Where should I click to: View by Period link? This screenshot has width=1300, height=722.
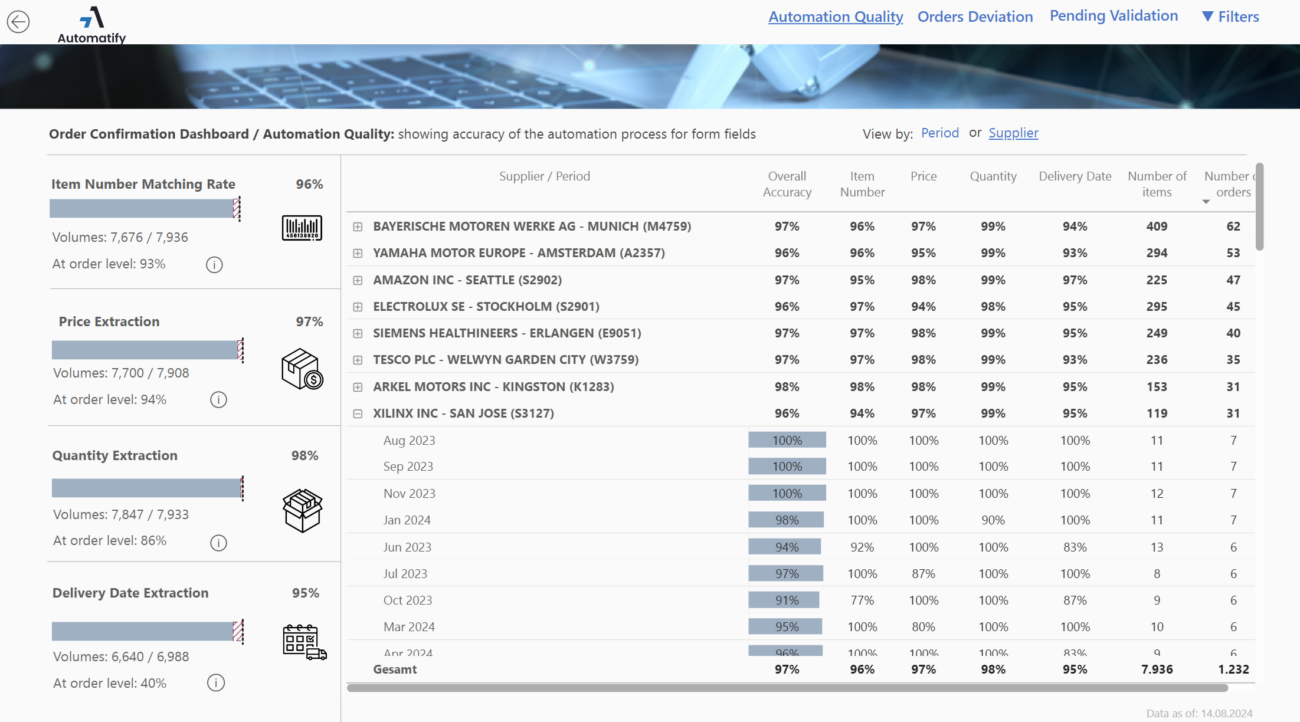pyautogui.click(x=940, y=133)
